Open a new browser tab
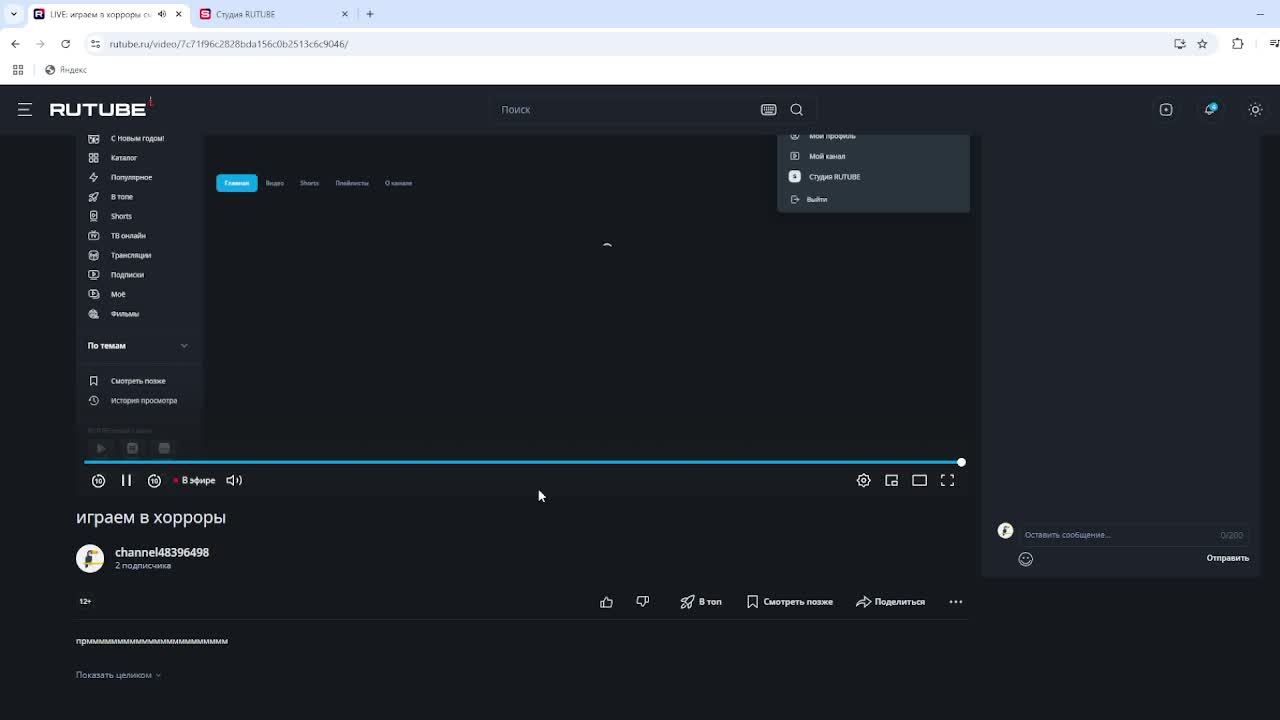This screenshot has height=720, width=1280. pos(370,14)
